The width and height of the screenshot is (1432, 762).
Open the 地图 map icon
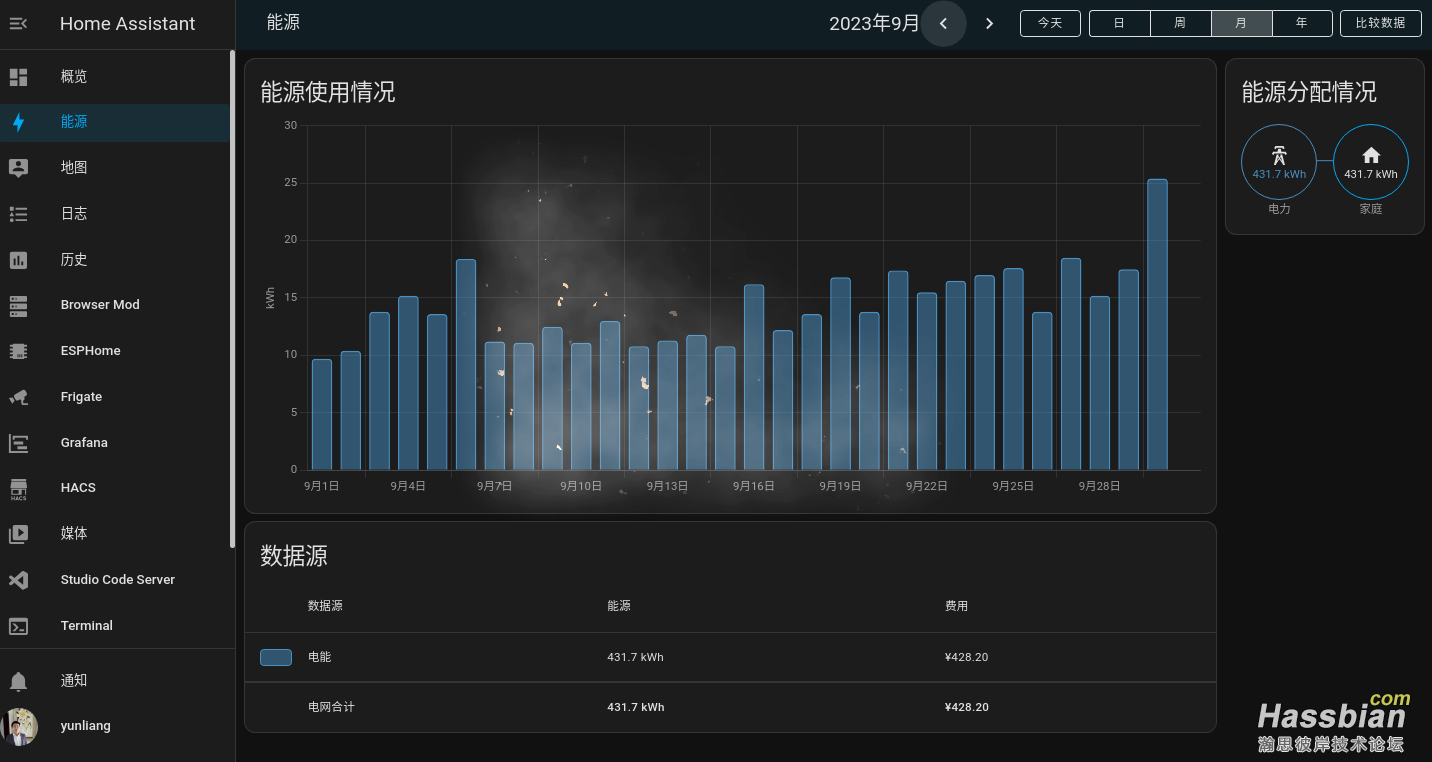(x=18, y=168)
